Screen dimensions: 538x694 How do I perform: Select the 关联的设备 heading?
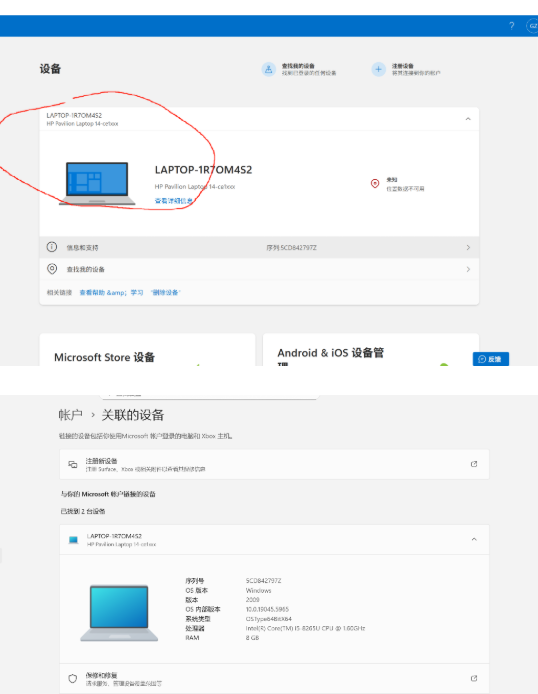click(133, 415)
